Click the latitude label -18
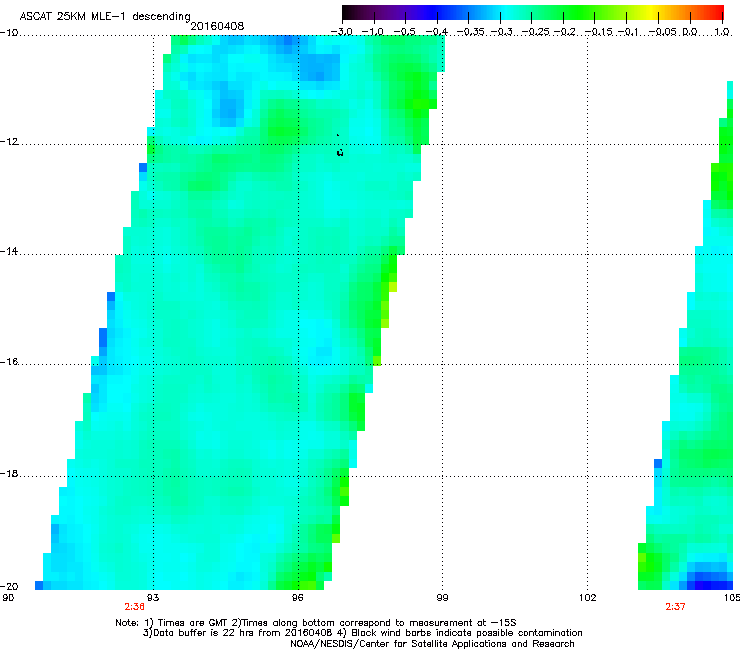The width and height of the screenshot is (740, 650). 9,473
